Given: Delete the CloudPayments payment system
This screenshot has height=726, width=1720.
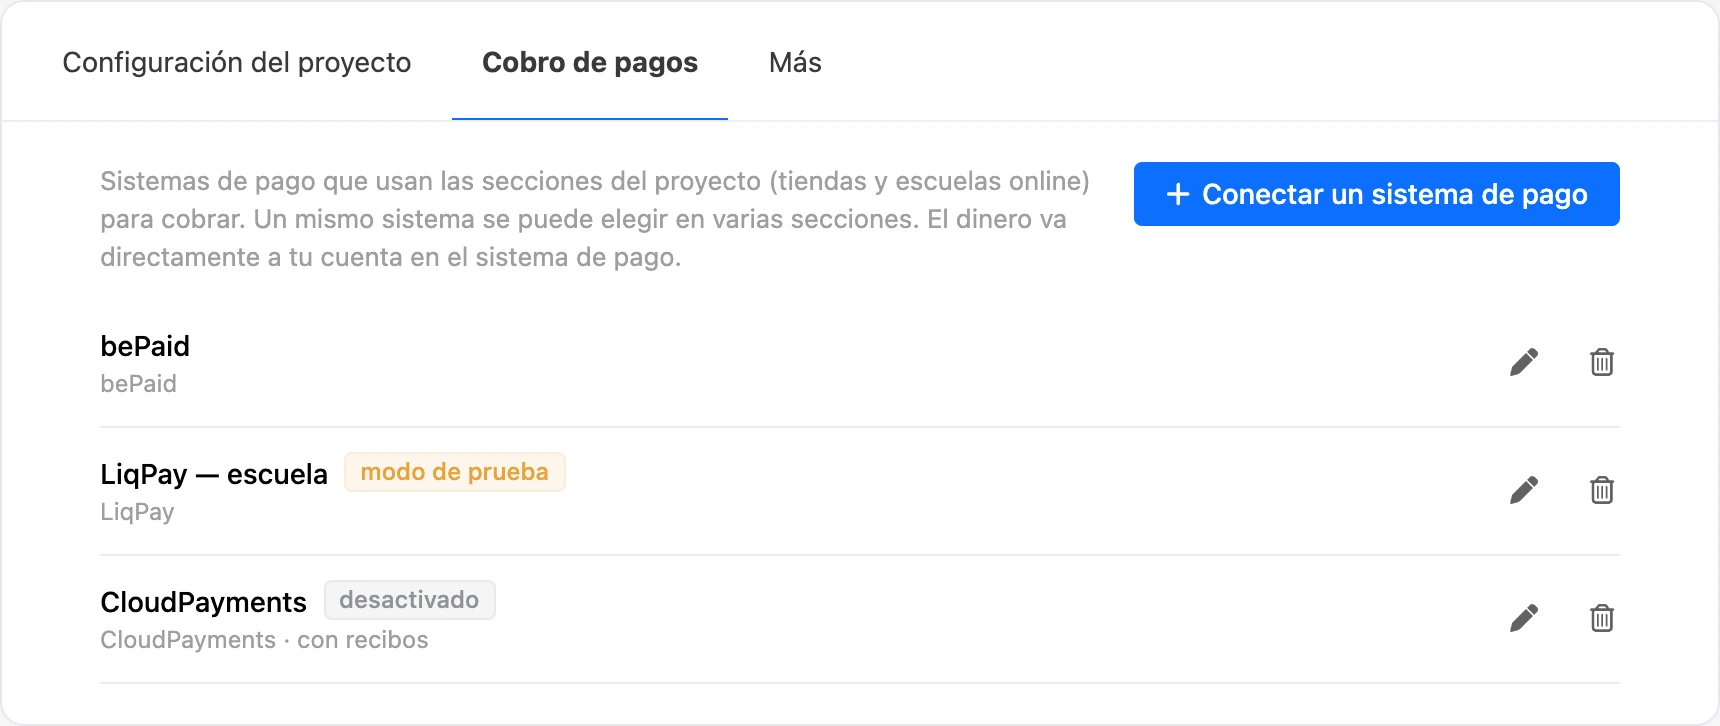Looking at the screenshot, I should [x=1602, y=618].
